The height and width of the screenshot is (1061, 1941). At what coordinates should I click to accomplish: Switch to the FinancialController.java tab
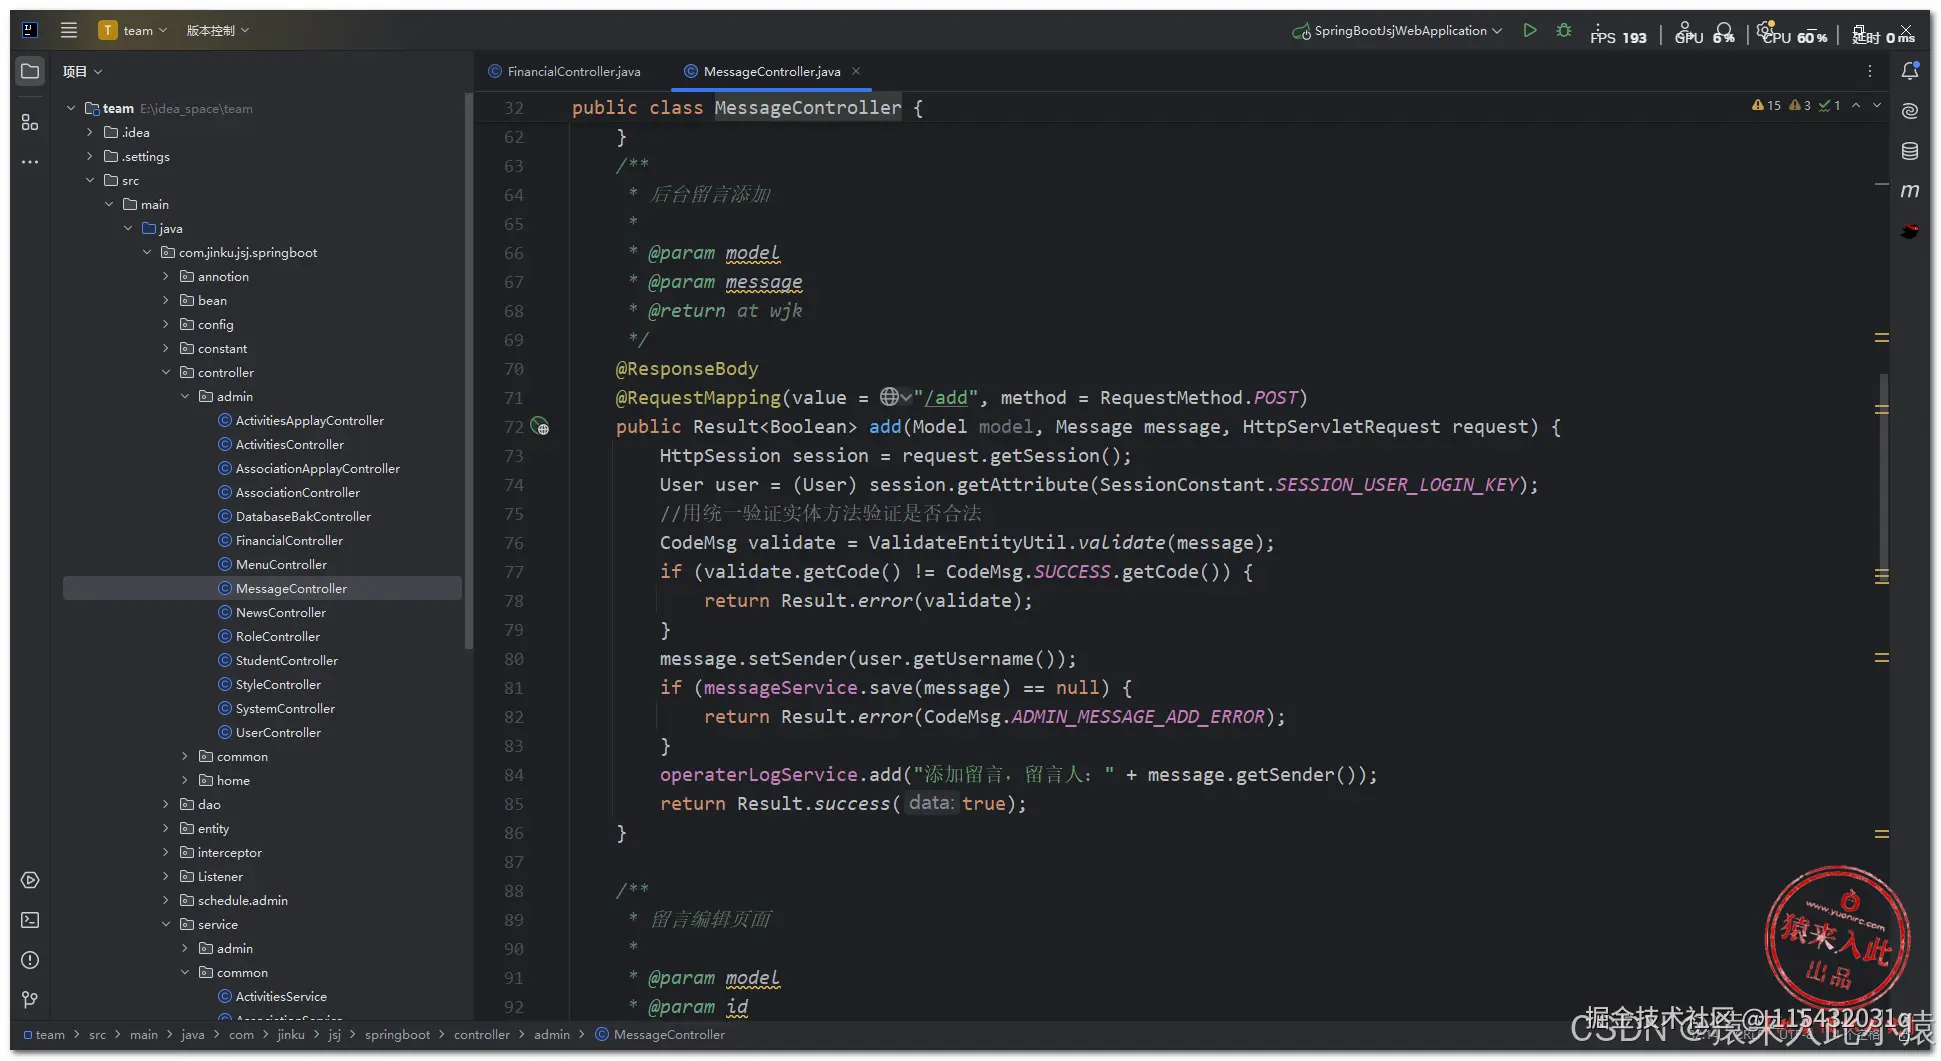pyautogui.click(x=564, y=71)
